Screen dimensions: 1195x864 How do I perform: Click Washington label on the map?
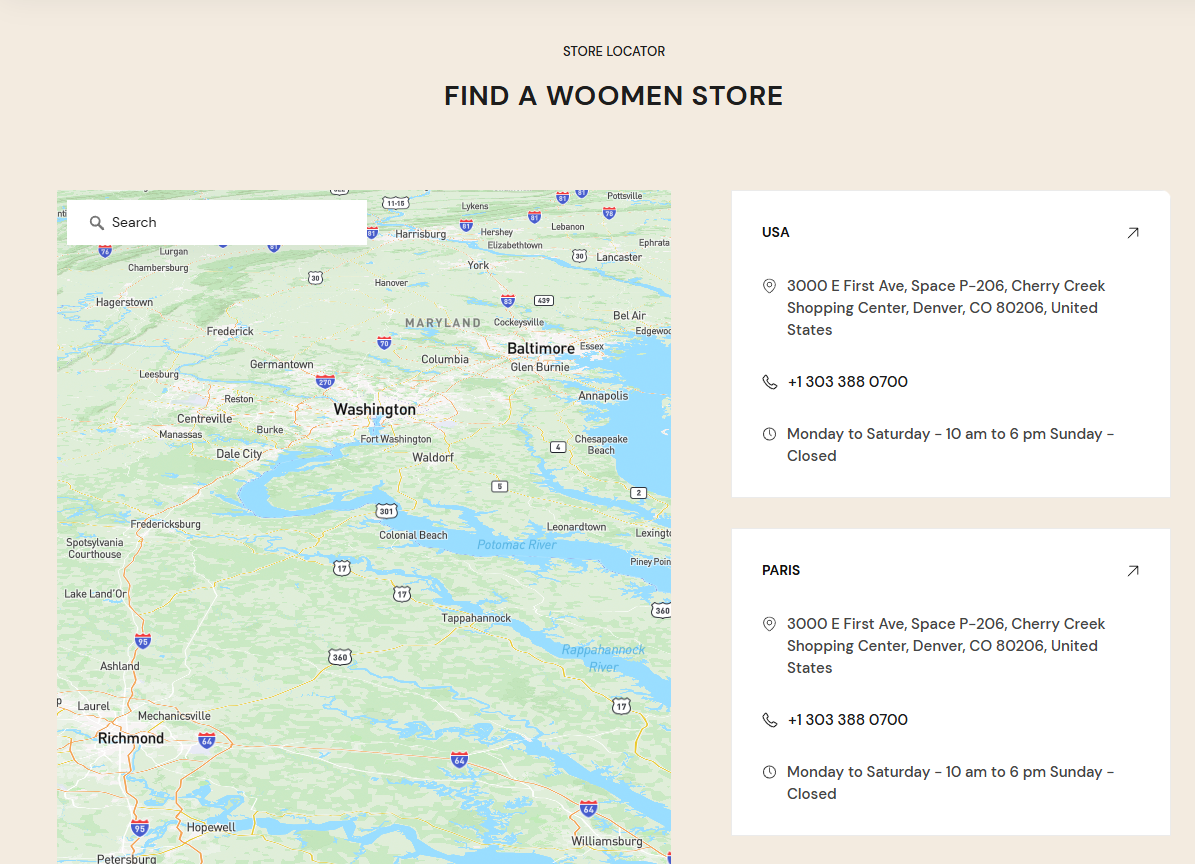(374, 410)
